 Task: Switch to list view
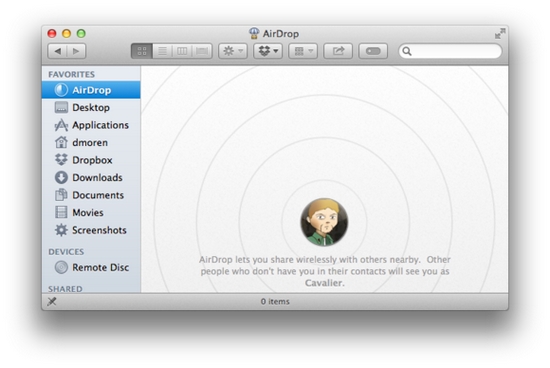pyautogui.click(x=162, y=51)
